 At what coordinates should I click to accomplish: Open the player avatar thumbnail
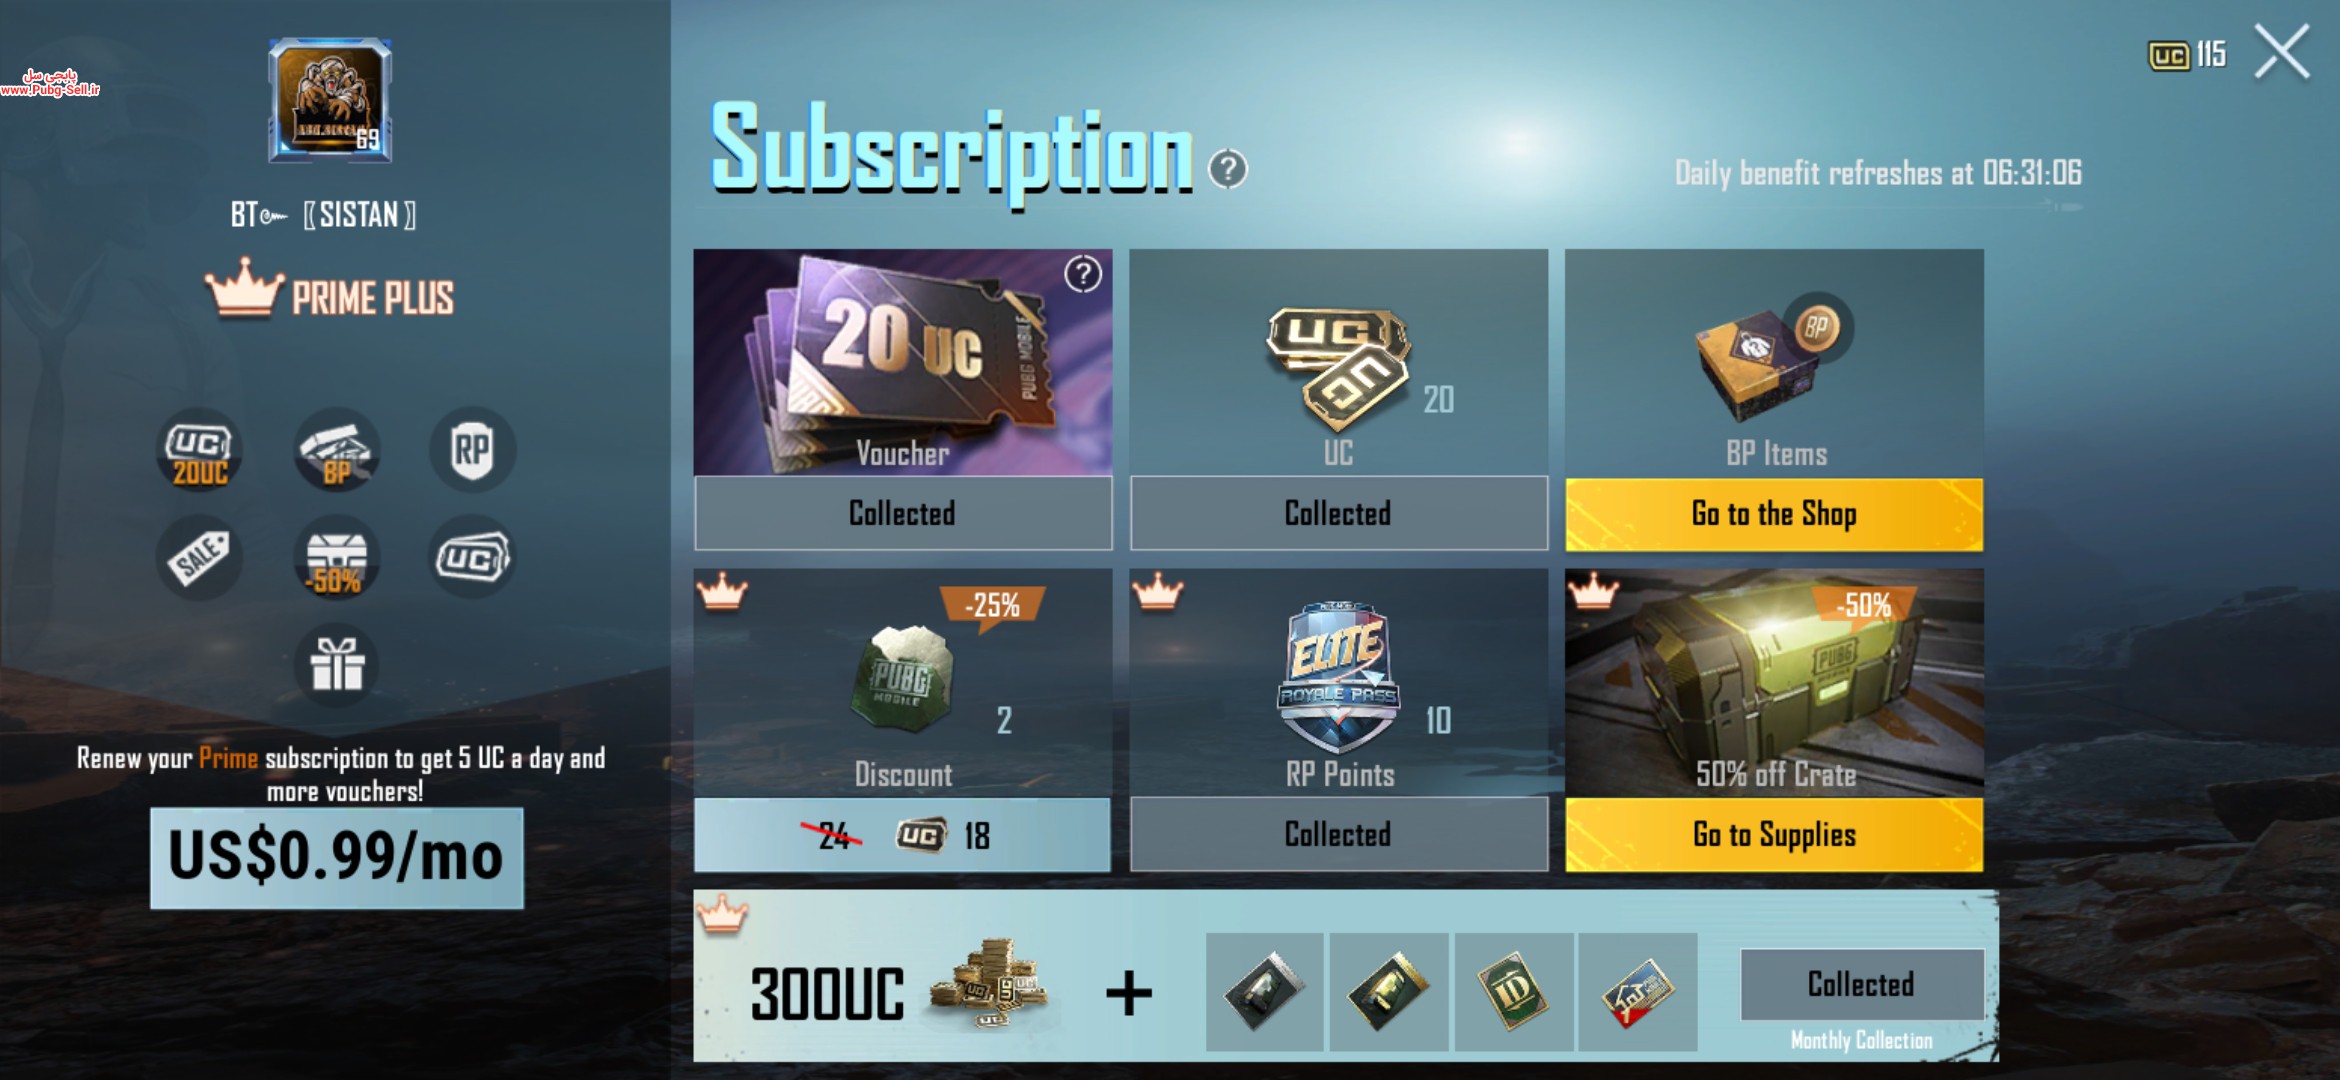(330, 101)
